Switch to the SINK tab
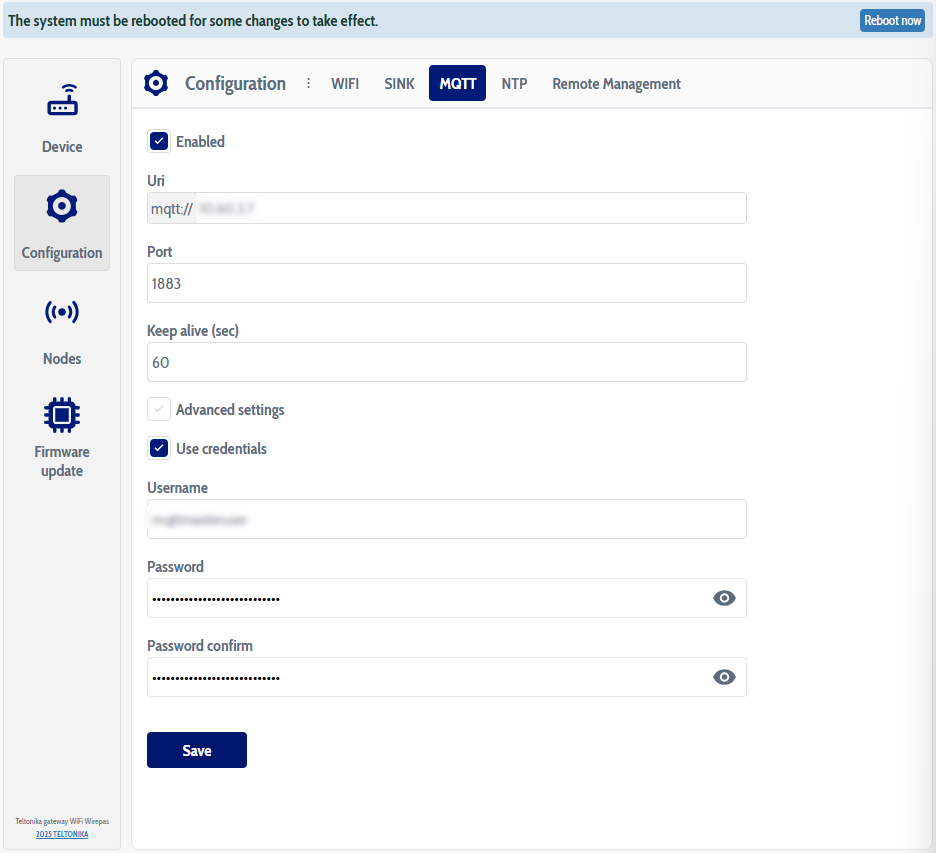Screen dimensions: 936x853 [x=399, y=84]
